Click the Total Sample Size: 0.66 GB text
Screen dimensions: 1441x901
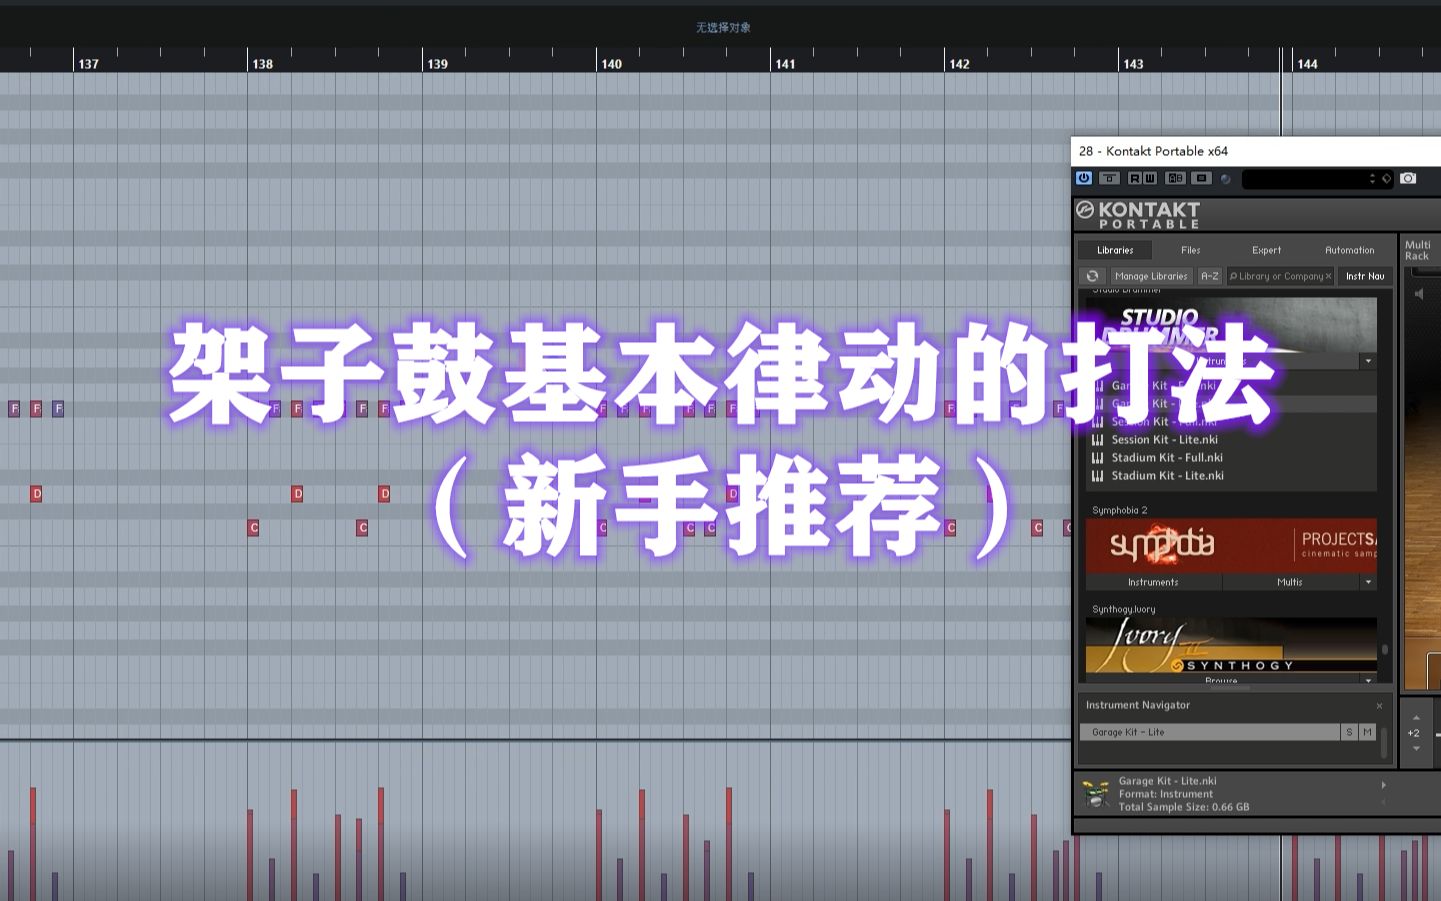coord(1183,807)
